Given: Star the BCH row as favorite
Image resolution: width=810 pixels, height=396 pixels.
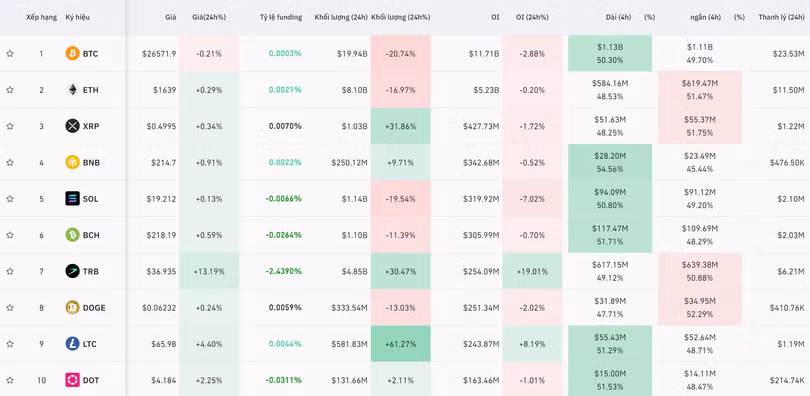Looking at the screenshot, I should pos(10,235).
